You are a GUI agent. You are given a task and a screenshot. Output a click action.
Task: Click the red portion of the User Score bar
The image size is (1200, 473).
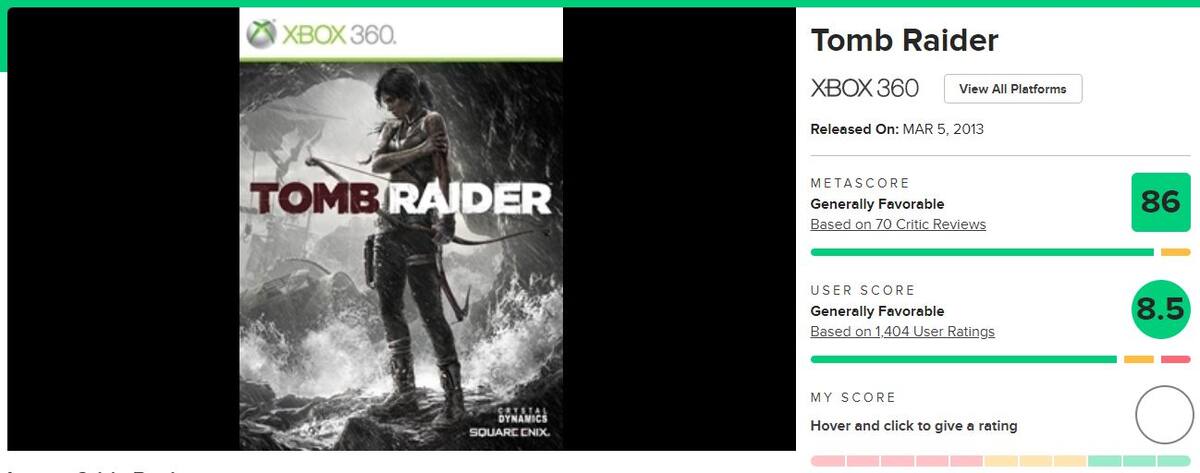pyautogui.click(x=1176, y=359)
